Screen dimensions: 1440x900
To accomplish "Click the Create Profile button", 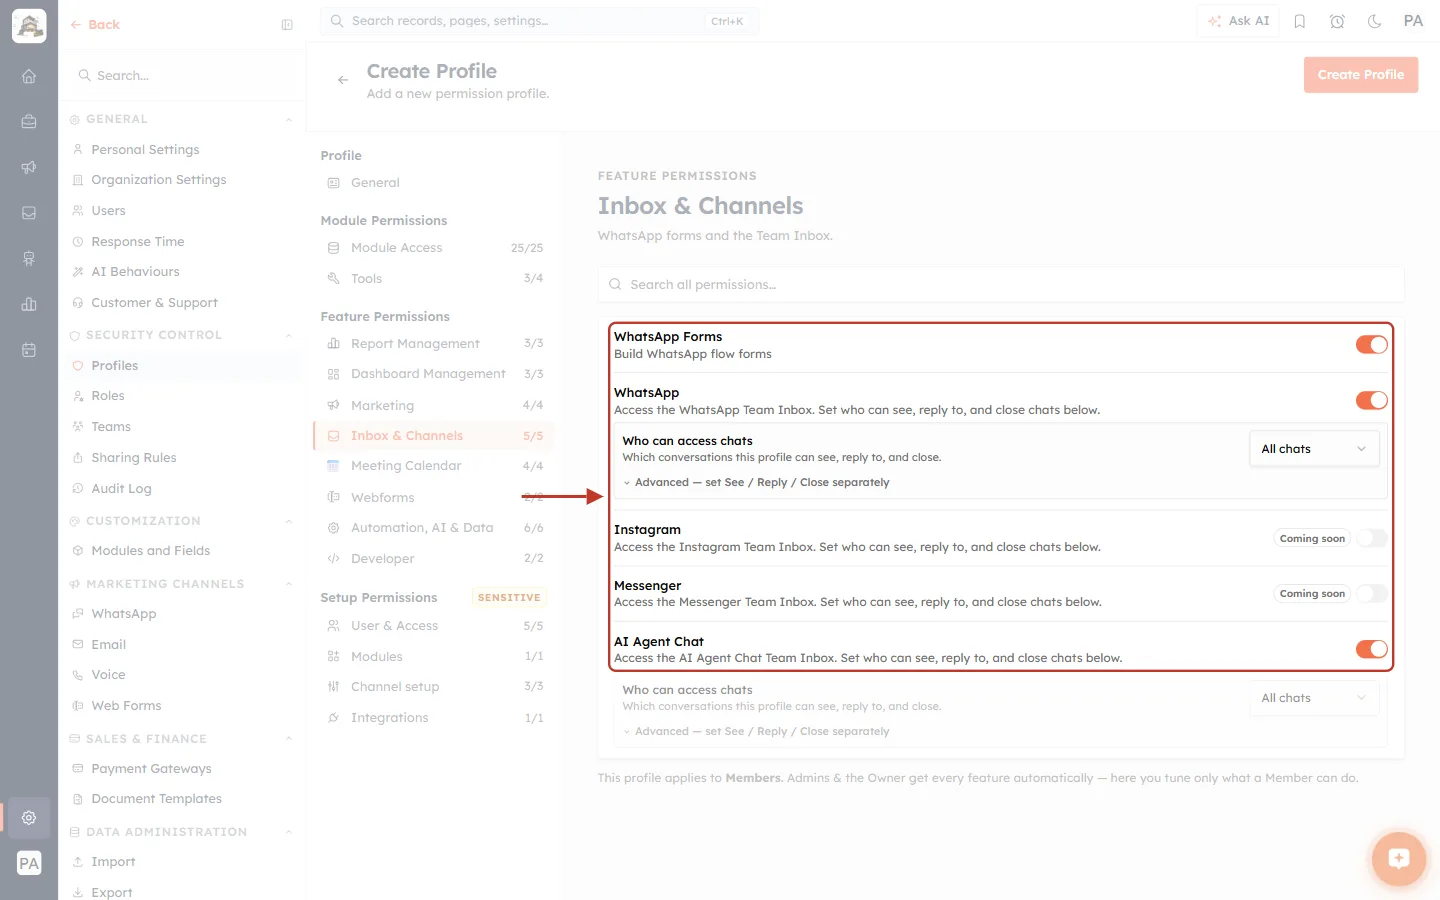I will (1361, 75).
